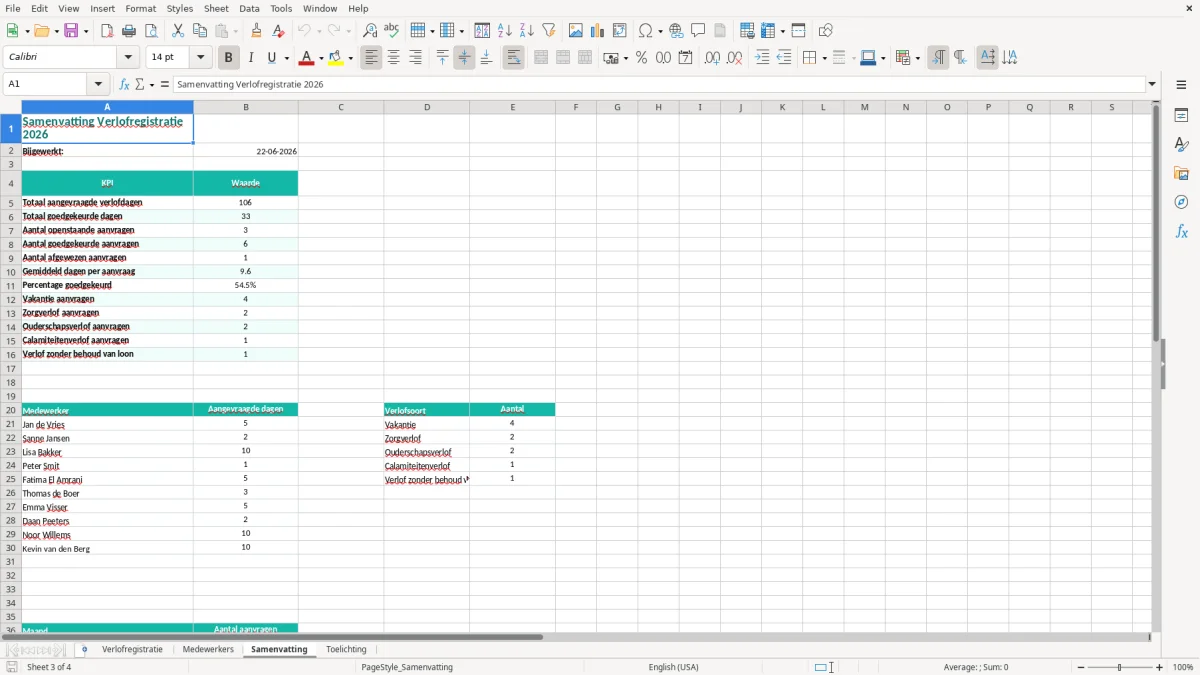Open the Font Name dropdown arrow

coord(129,58)
